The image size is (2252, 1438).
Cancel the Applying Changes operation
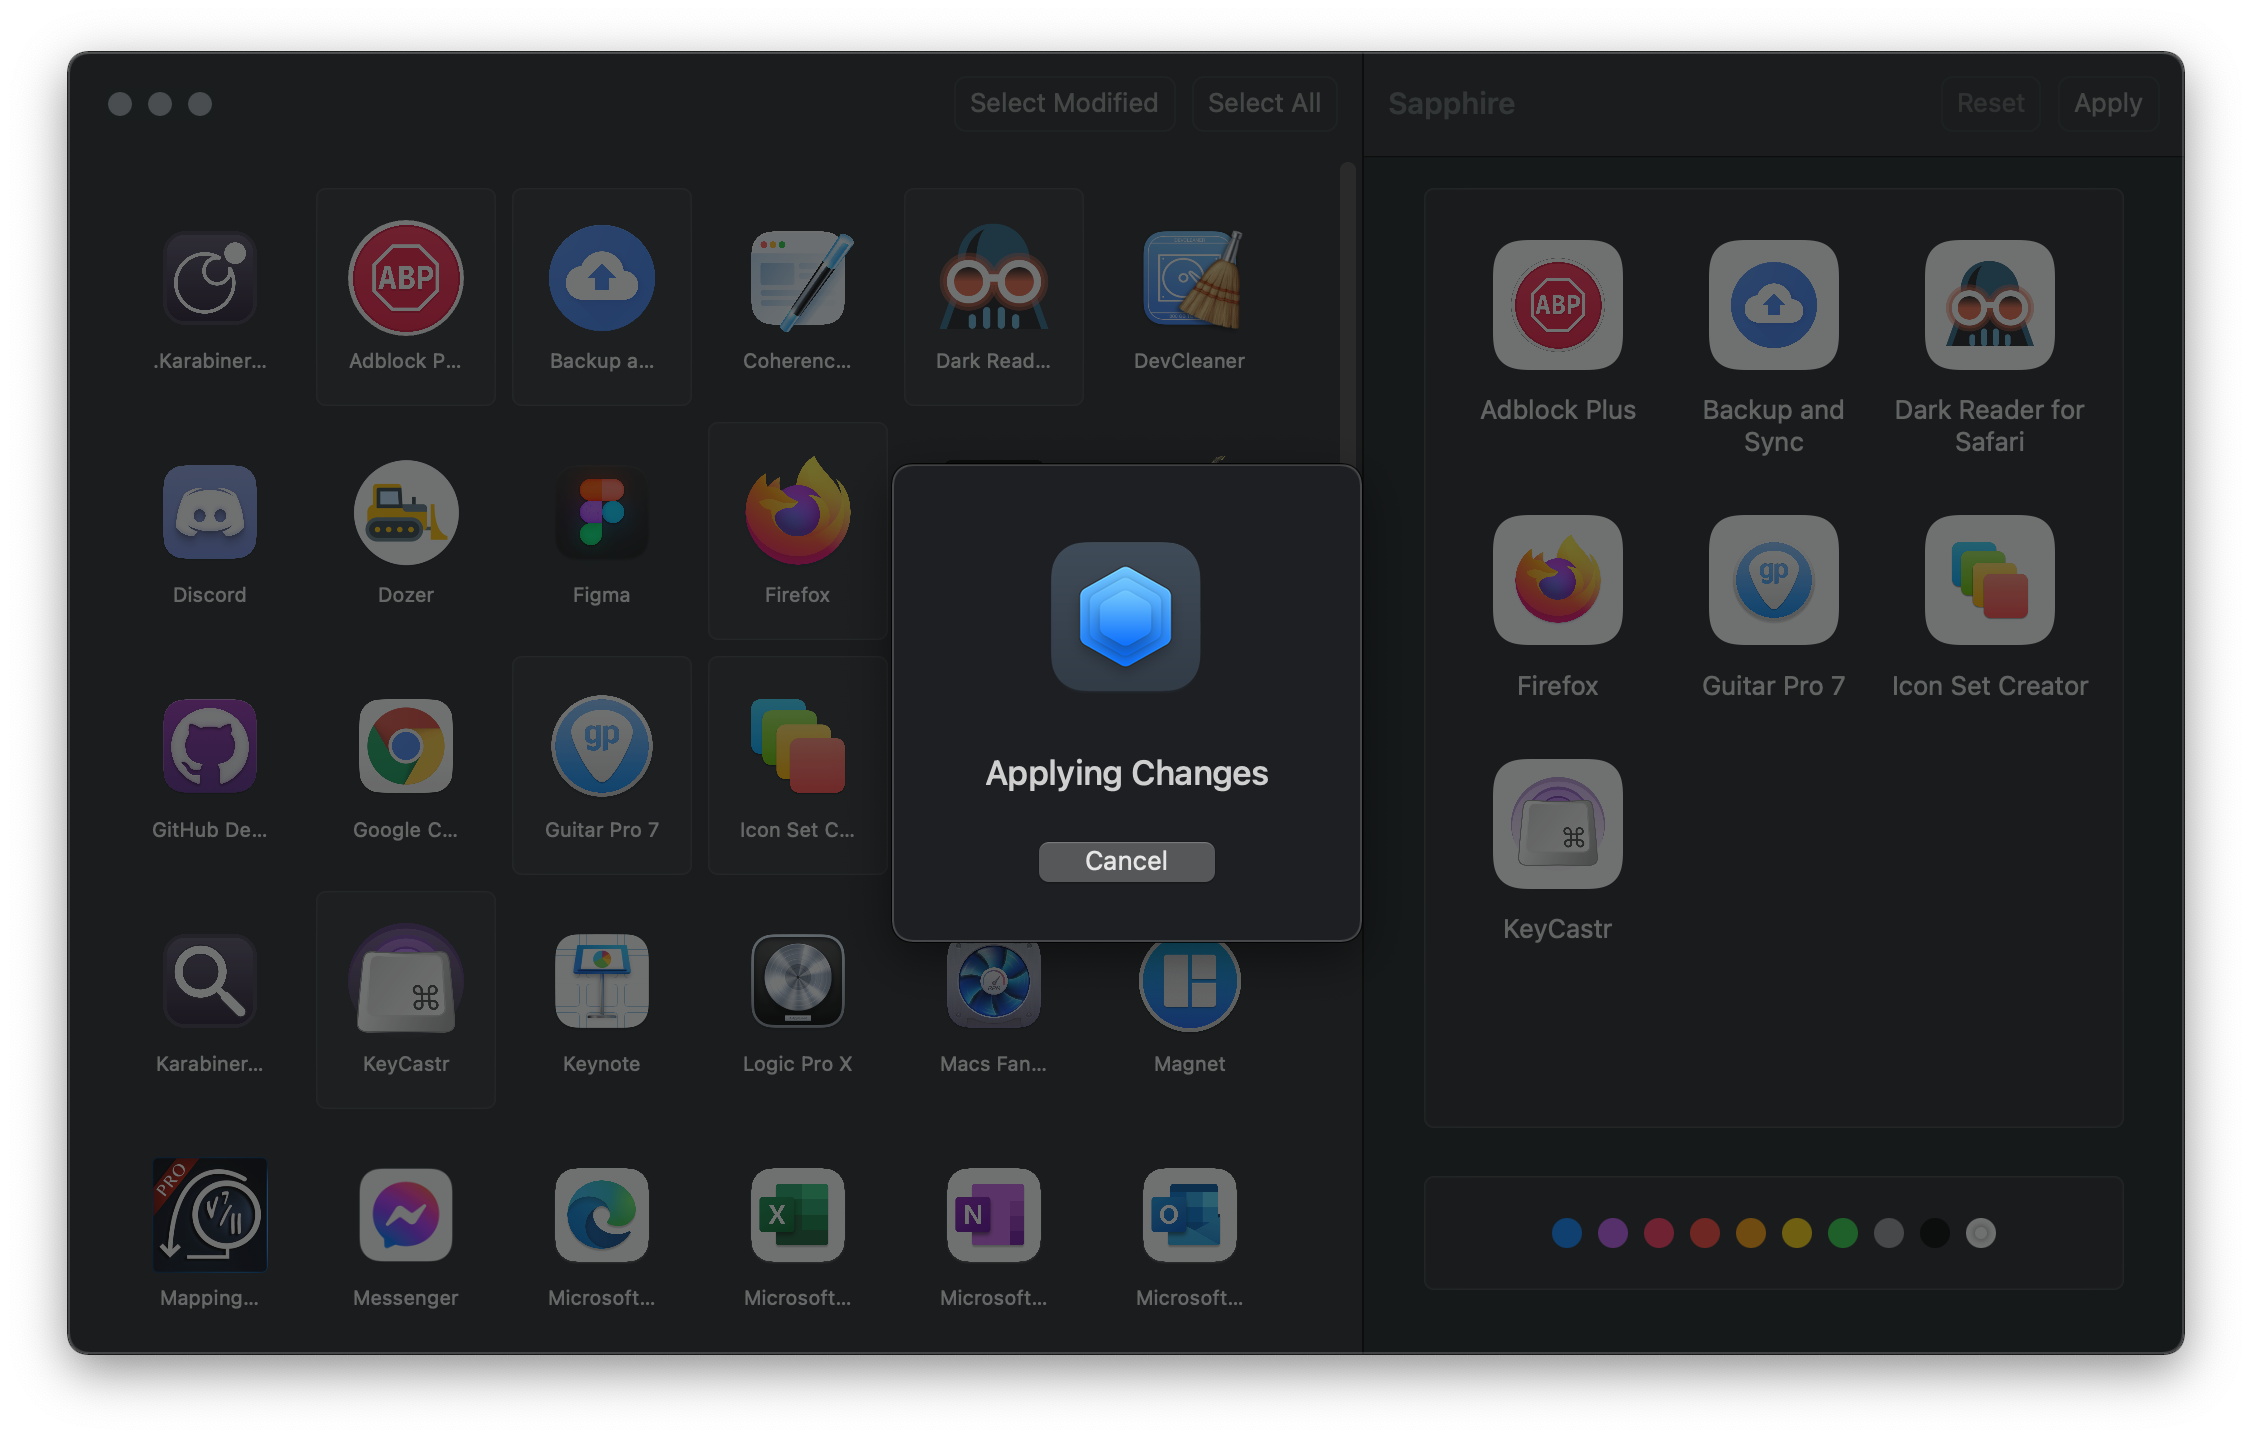(1126, 861)
